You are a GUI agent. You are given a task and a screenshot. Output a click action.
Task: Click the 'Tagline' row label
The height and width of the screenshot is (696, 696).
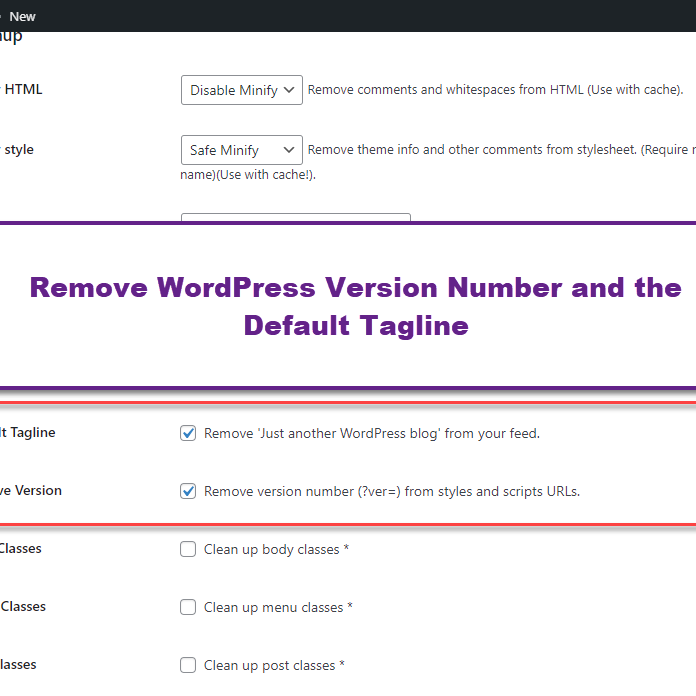tap(33, 432)
